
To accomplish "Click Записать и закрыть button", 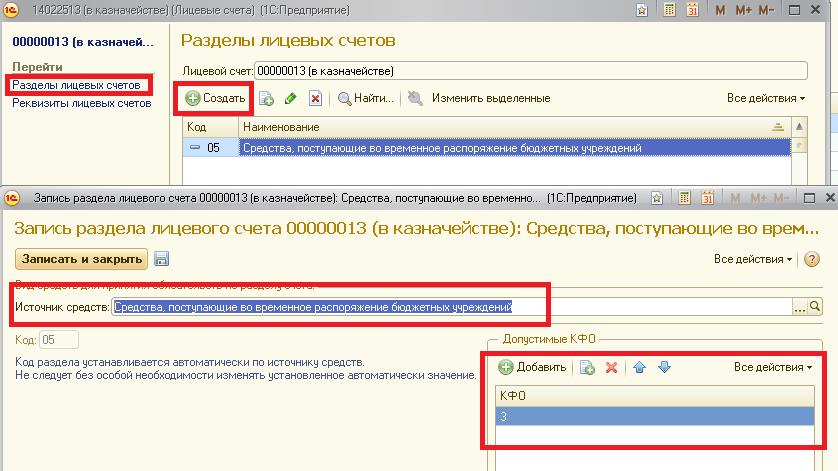I will pyautogui.click(x=81, y=259).
